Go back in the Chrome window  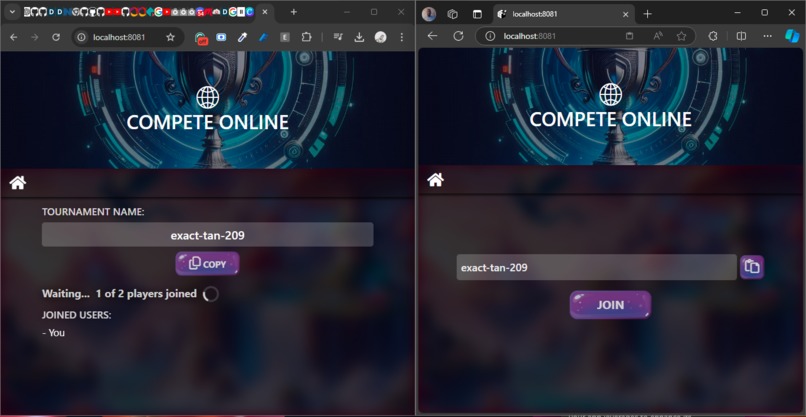tap(14, 37)
